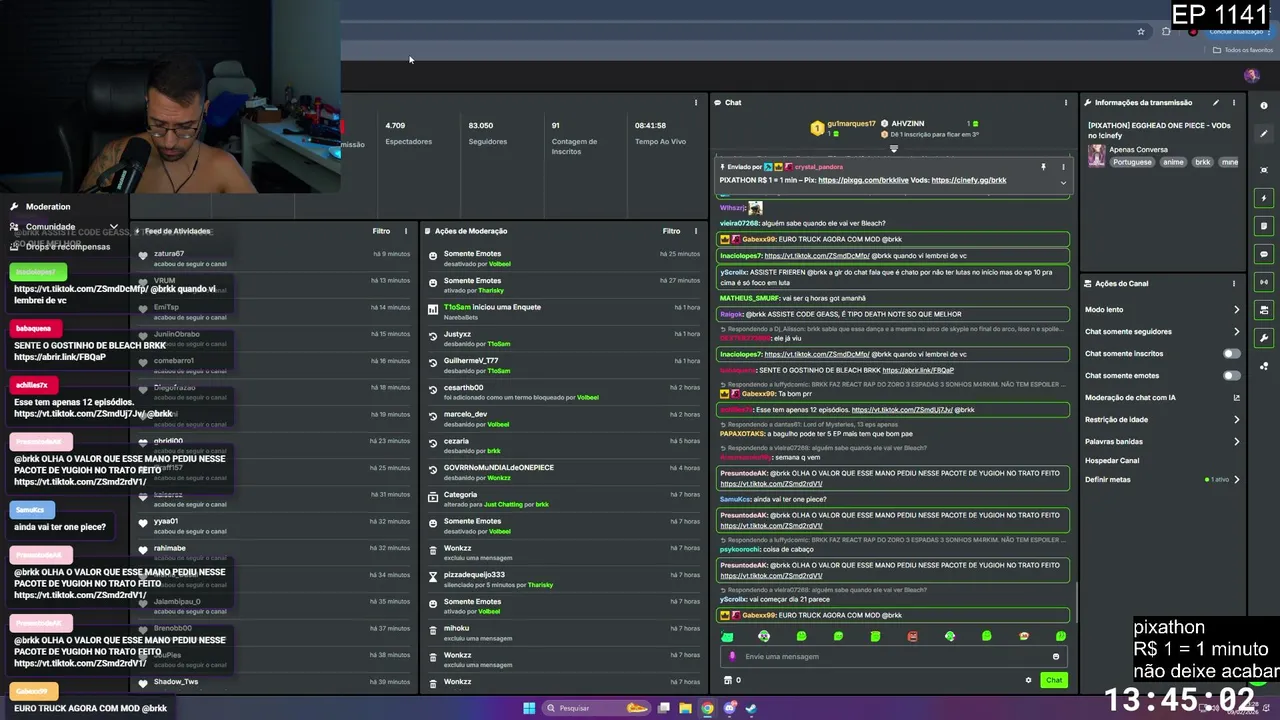Screen dimensions: 1280x720
Task: Select the Moderation overlay item
Action: (x=48, y=206)
